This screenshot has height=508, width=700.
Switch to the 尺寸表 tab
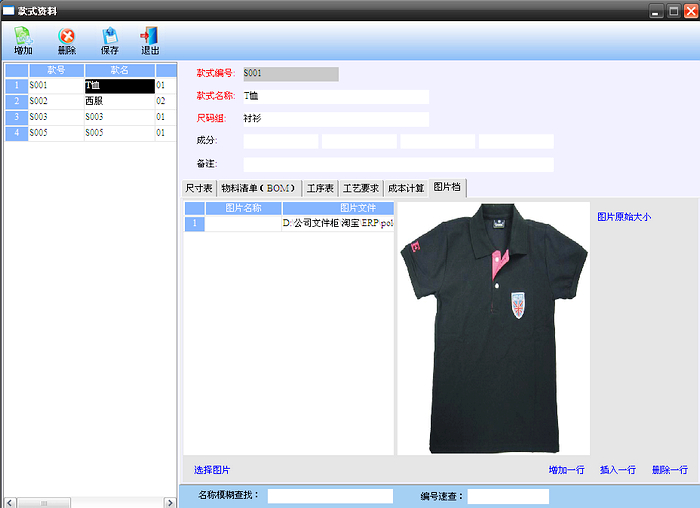point(199,188)
